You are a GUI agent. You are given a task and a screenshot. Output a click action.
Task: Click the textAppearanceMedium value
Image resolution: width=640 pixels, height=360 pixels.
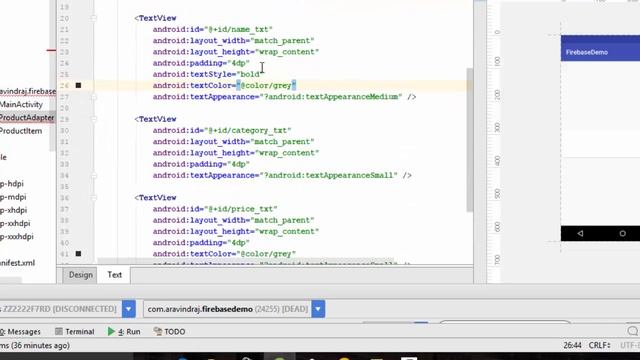[x=331, y=97]
